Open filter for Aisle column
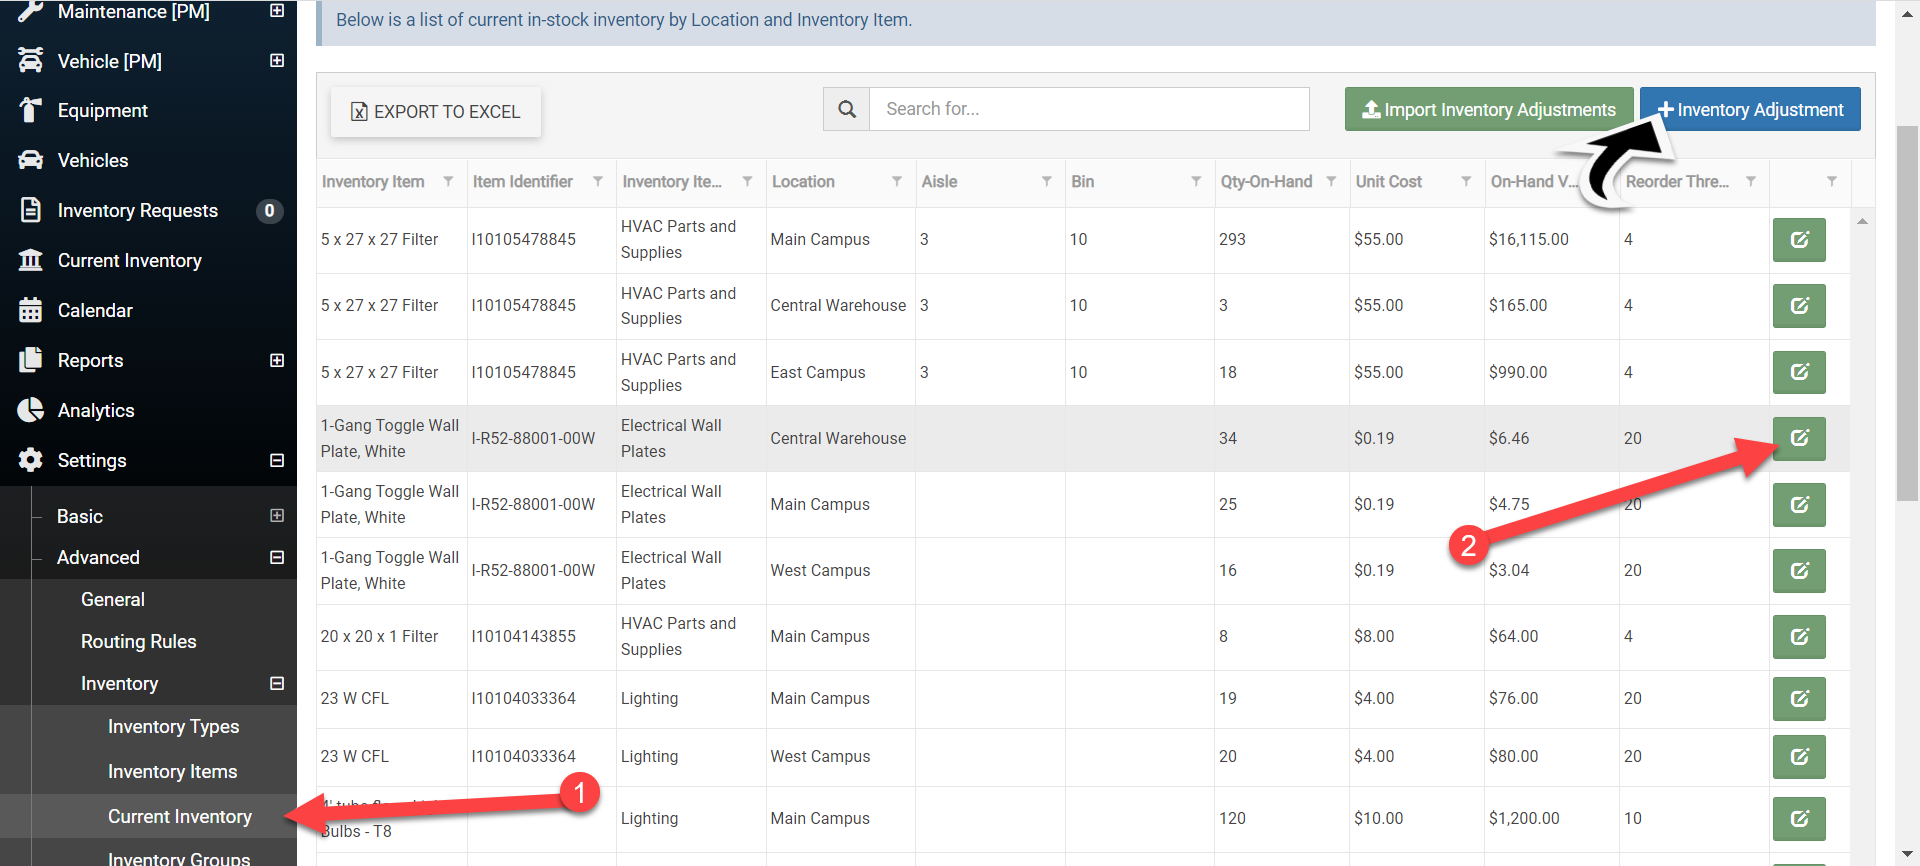1920x866 pixels. (x=1047, y=181)
